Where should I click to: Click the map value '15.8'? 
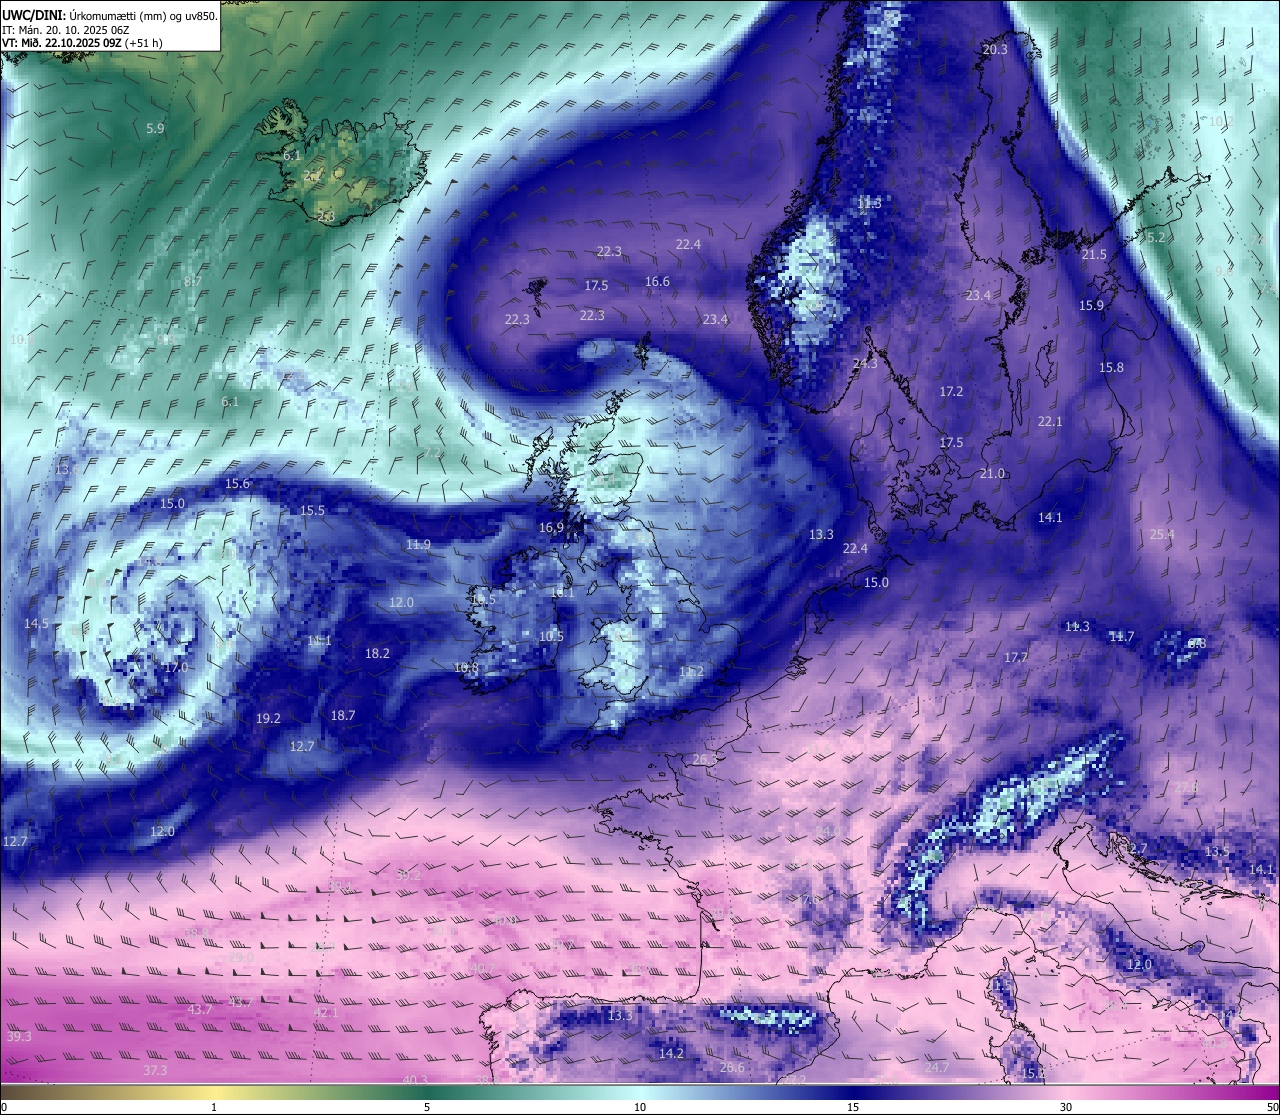point(1111,368)
